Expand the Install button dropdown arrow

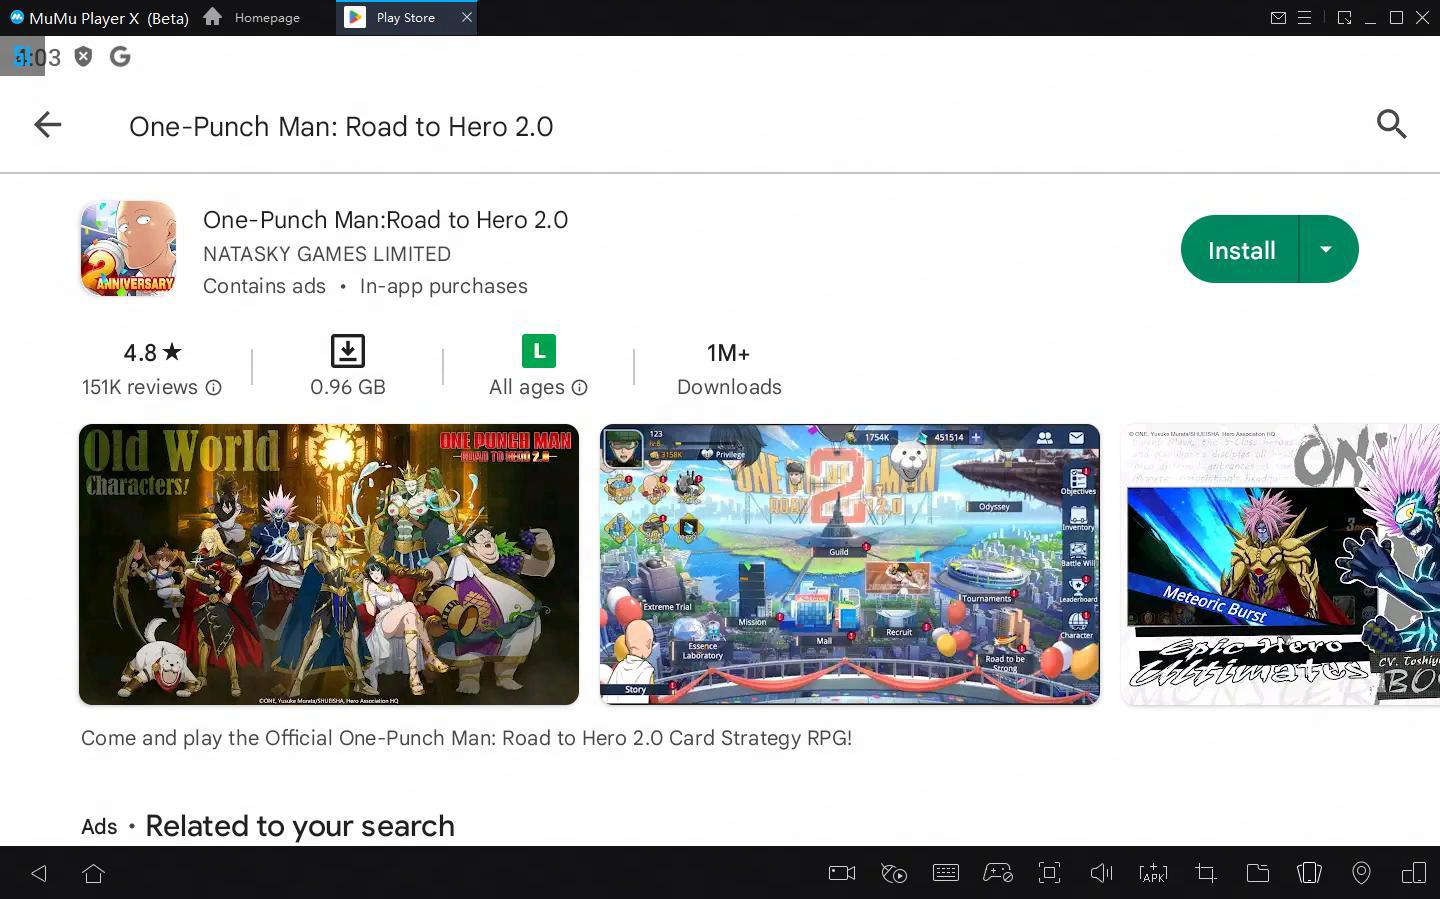(x=1326, y=249)
